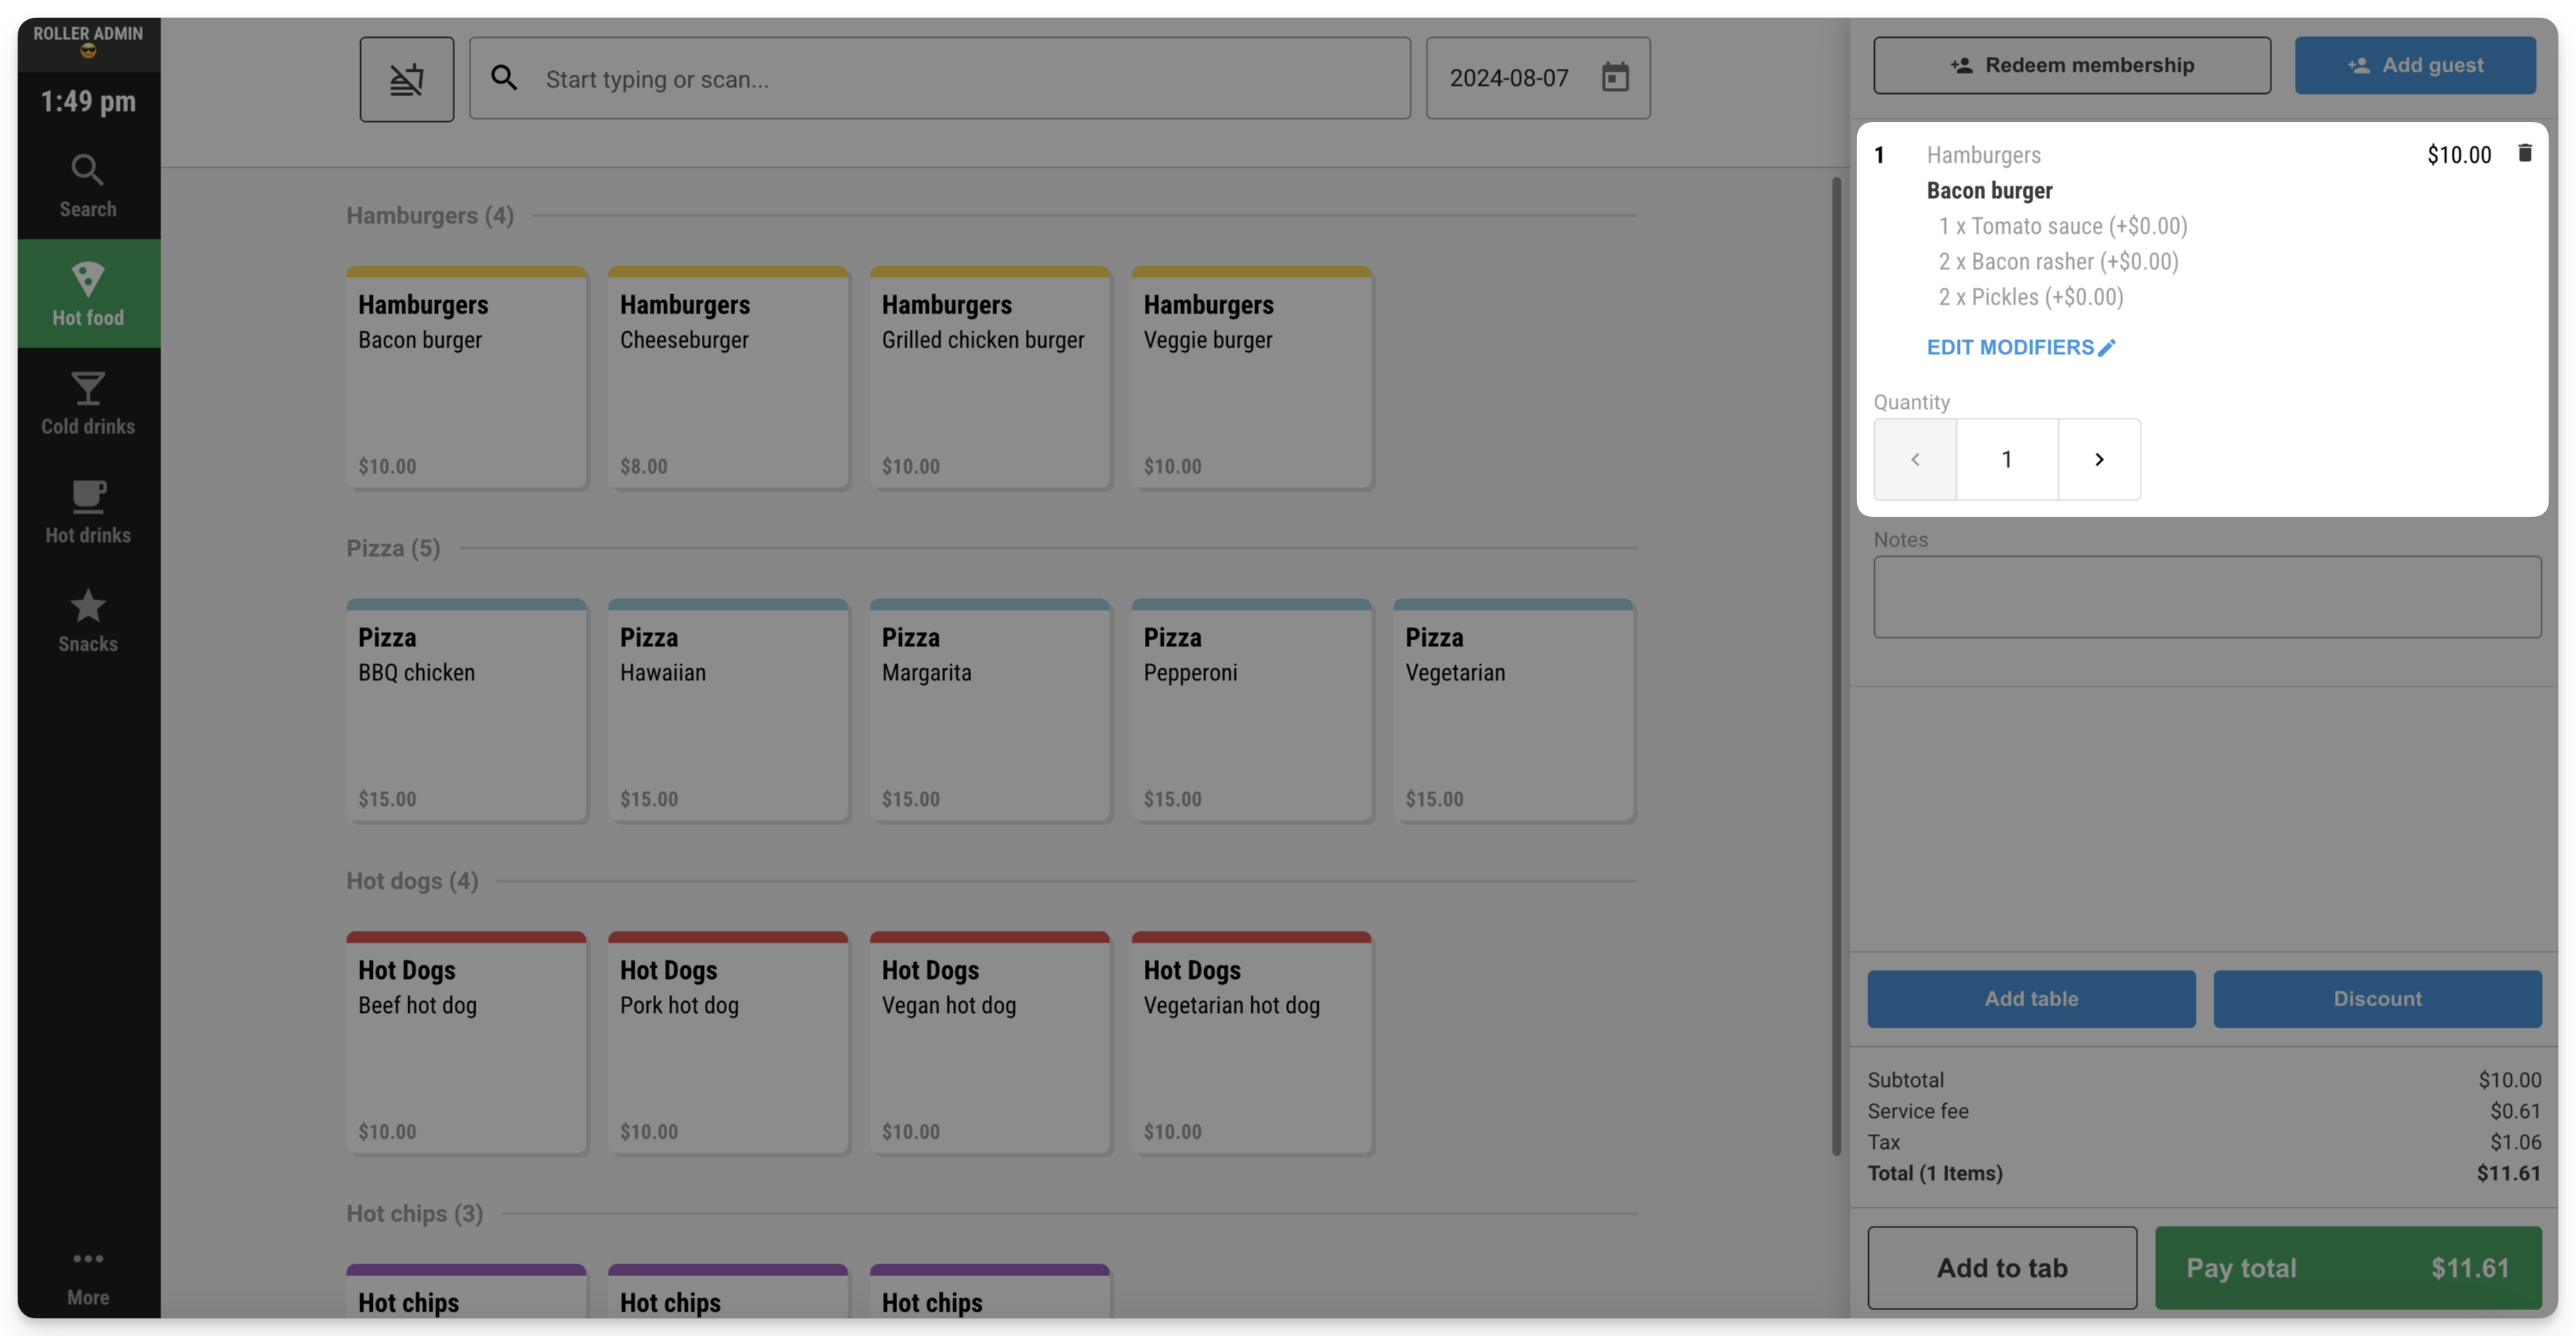Apply a Discount to the order
This screenshot has width=2576, height=1336.
click(2377, 998)
